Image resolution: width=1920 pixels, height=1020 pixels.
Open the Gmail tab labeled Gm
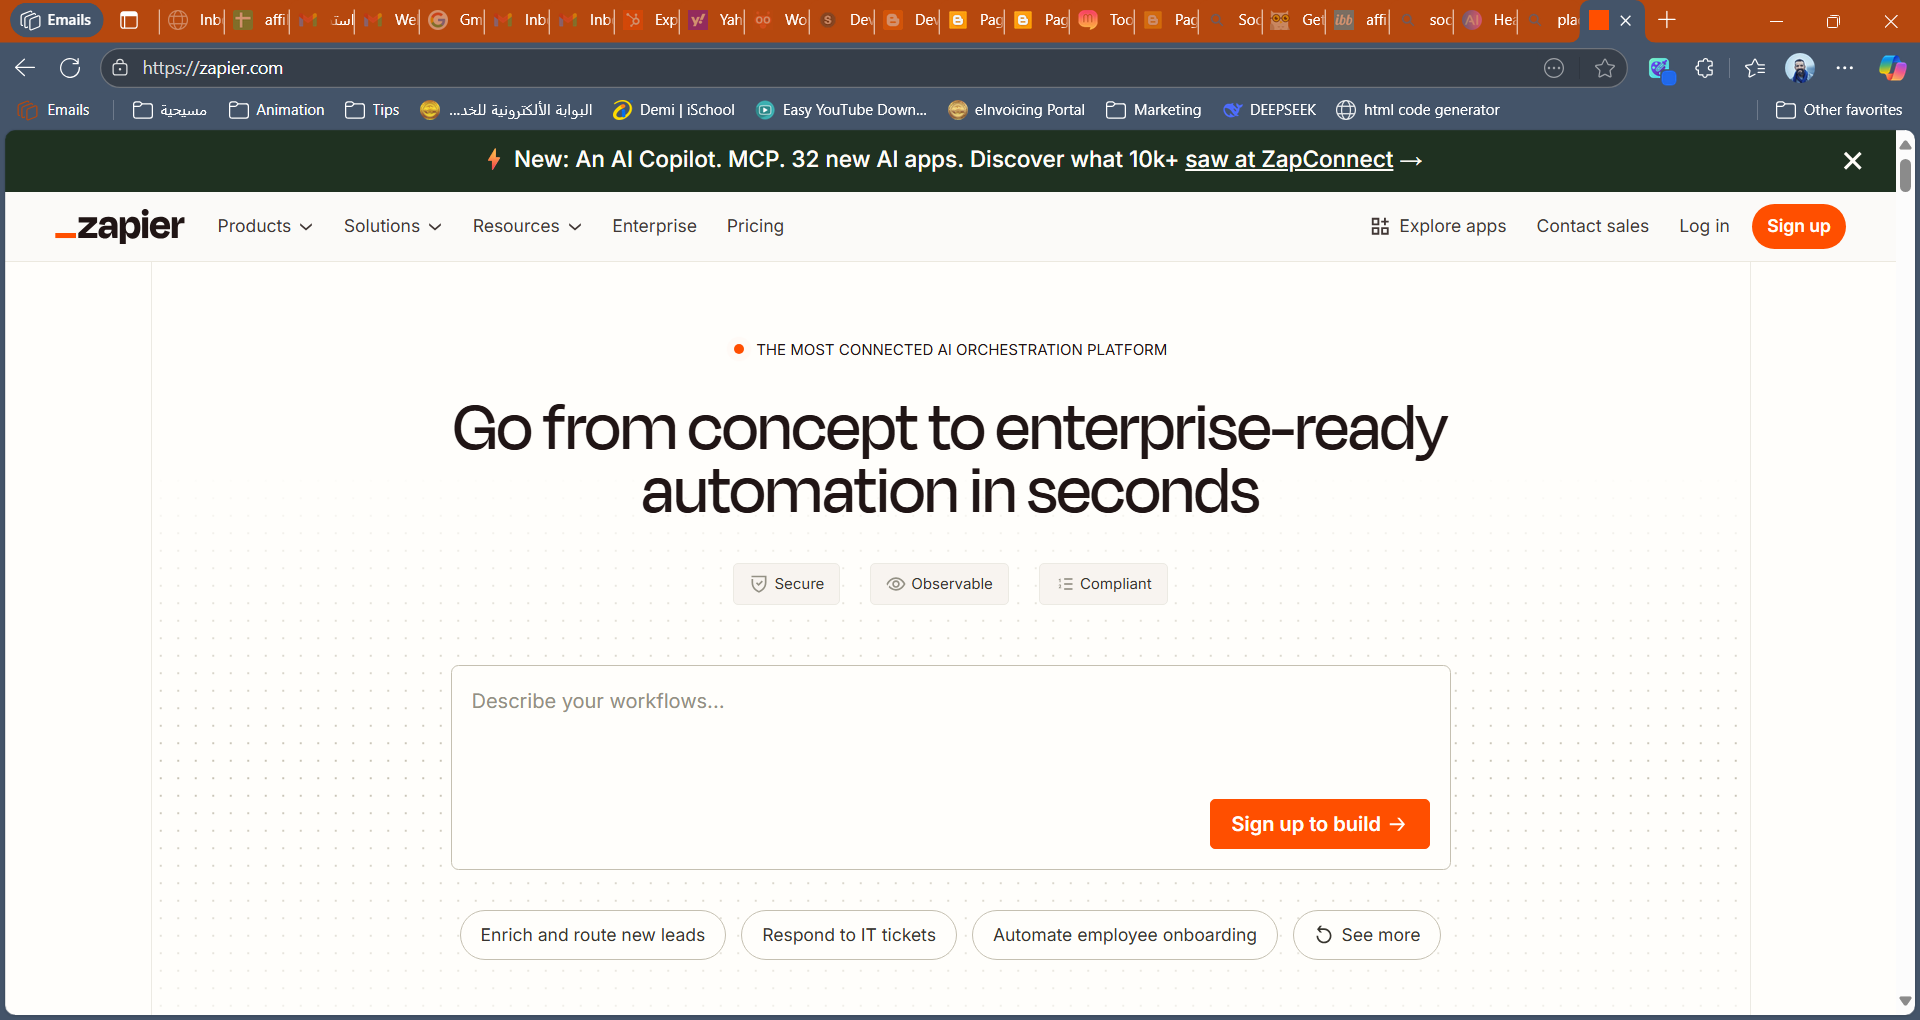click(455, 20)
